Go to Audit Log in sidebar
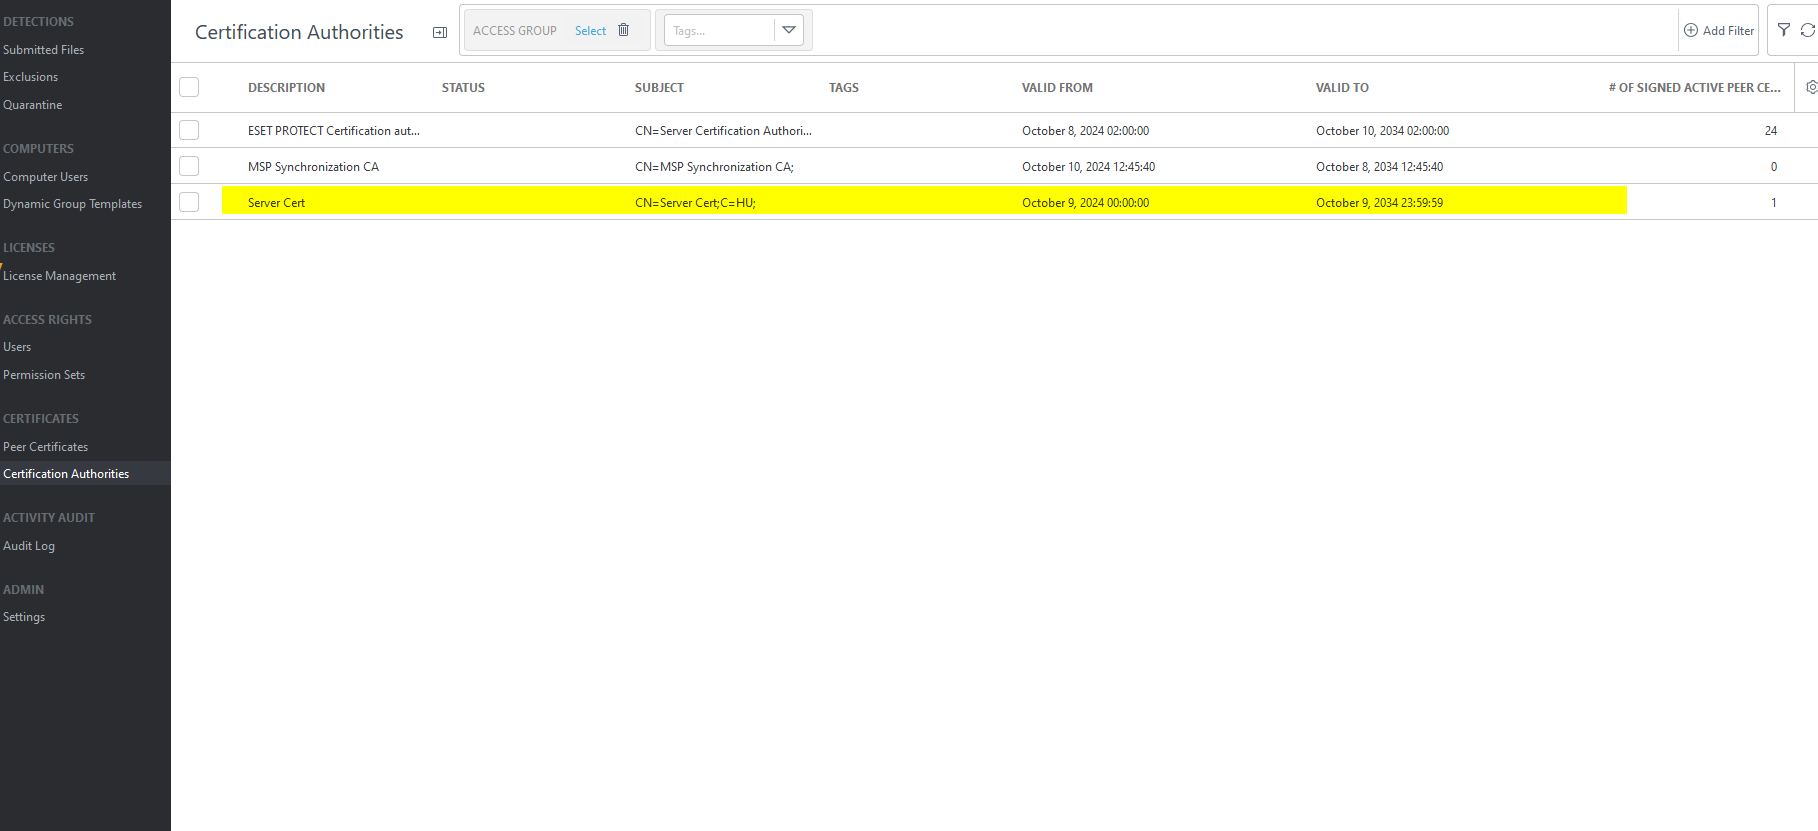 29,546
